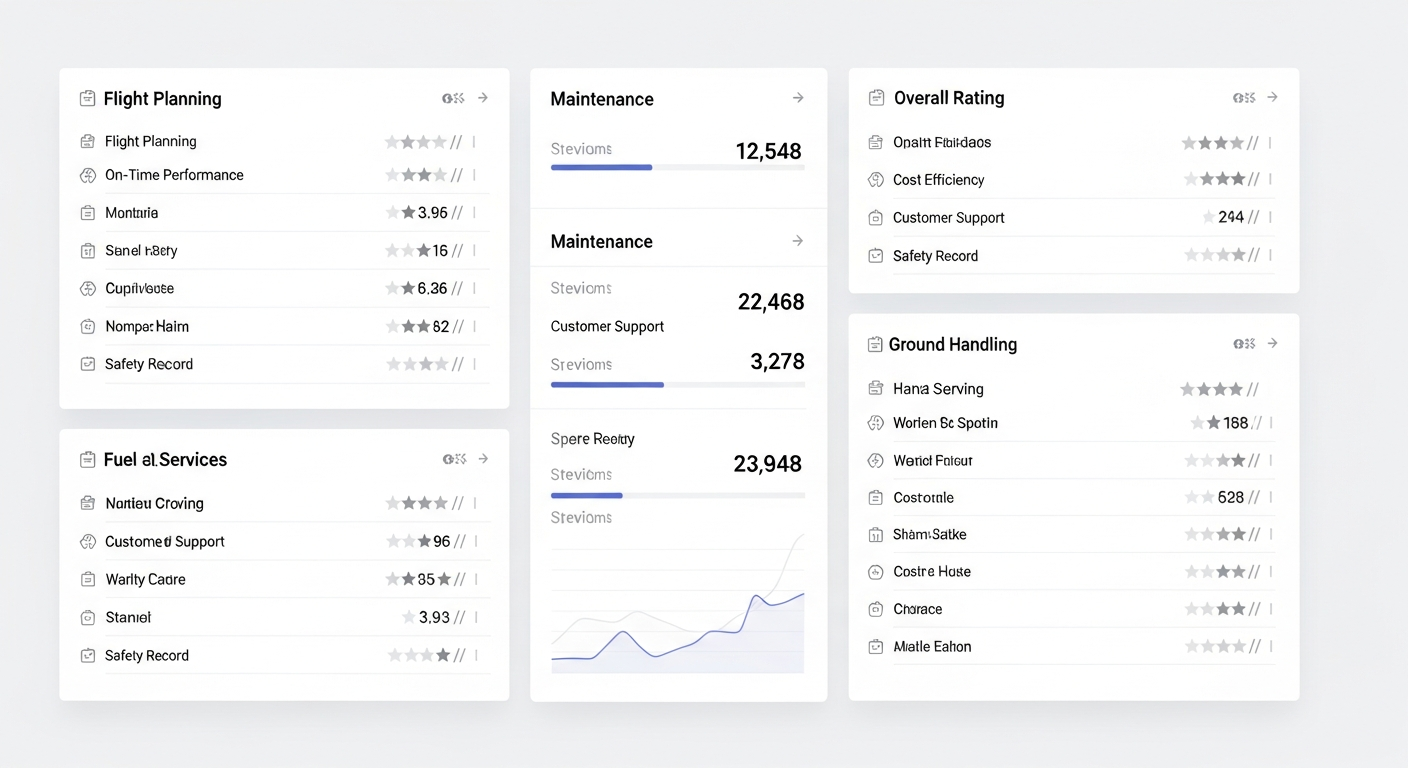This screenshot has height=768, width=1408.
Task: Click the Spere Reolty link in Maintenance card
Action: [x=592, y=438]
